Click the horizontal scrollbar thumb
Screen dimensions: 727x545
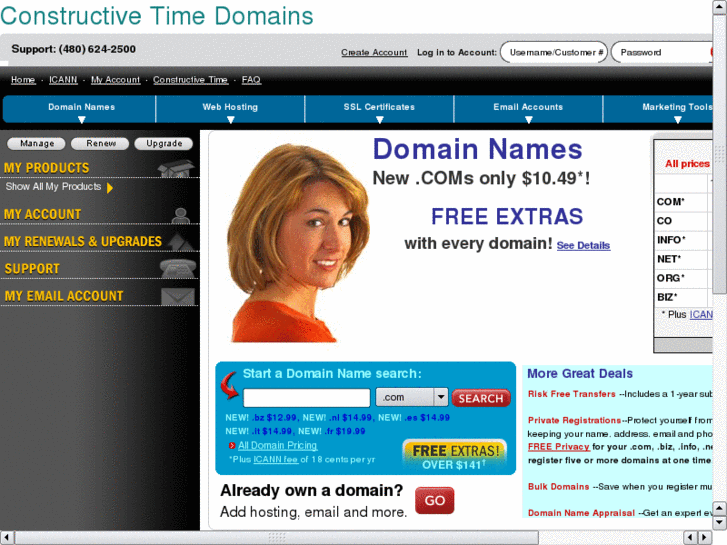277,537
